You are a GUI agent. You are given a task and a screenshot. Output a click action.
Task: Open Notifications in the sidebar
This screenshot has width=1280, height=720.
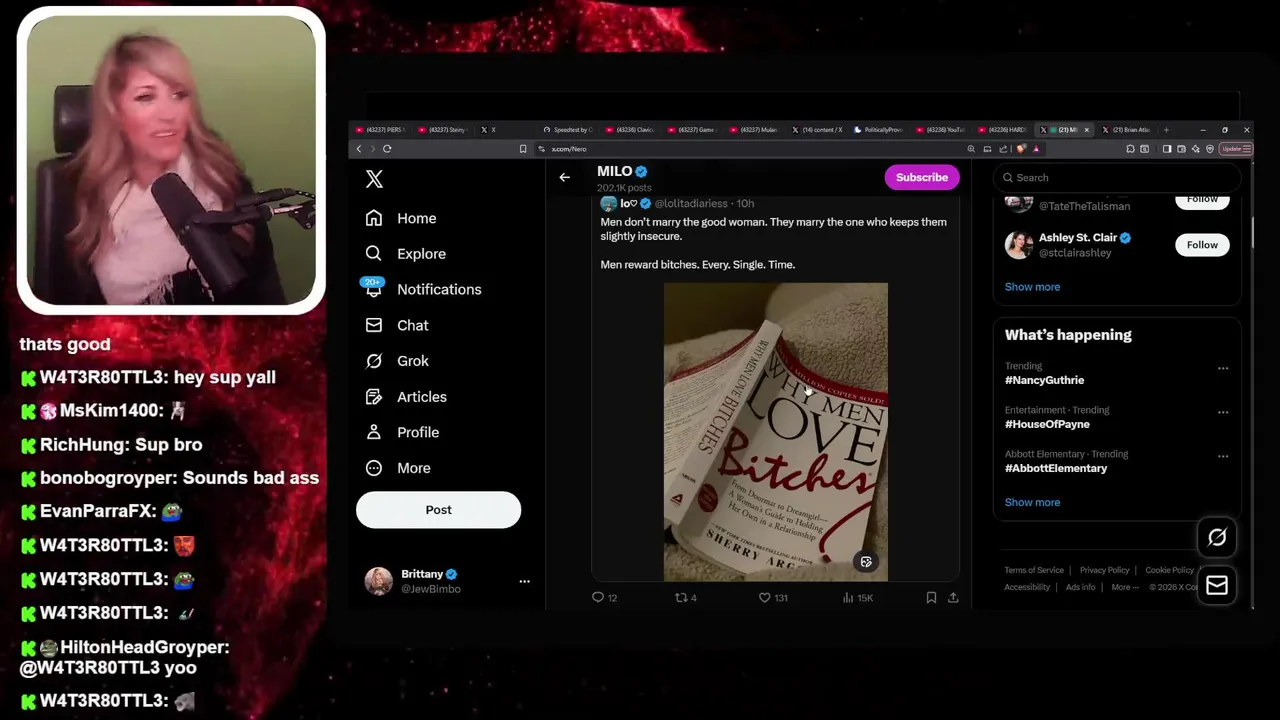click(423, 289)
